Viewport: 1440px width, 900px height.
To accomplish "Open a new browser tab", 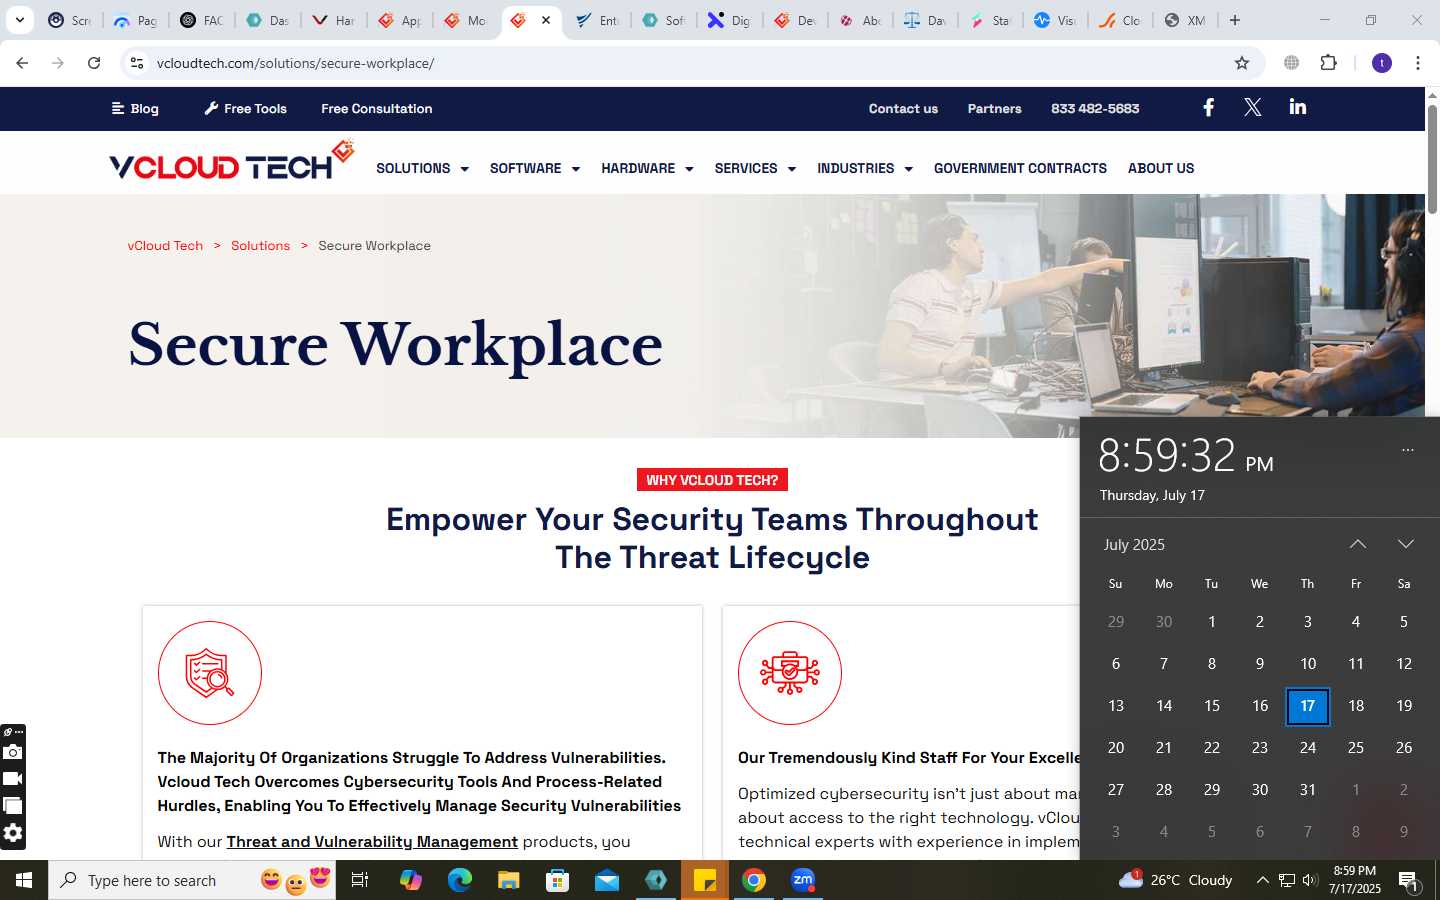I will pos(1235,20).
